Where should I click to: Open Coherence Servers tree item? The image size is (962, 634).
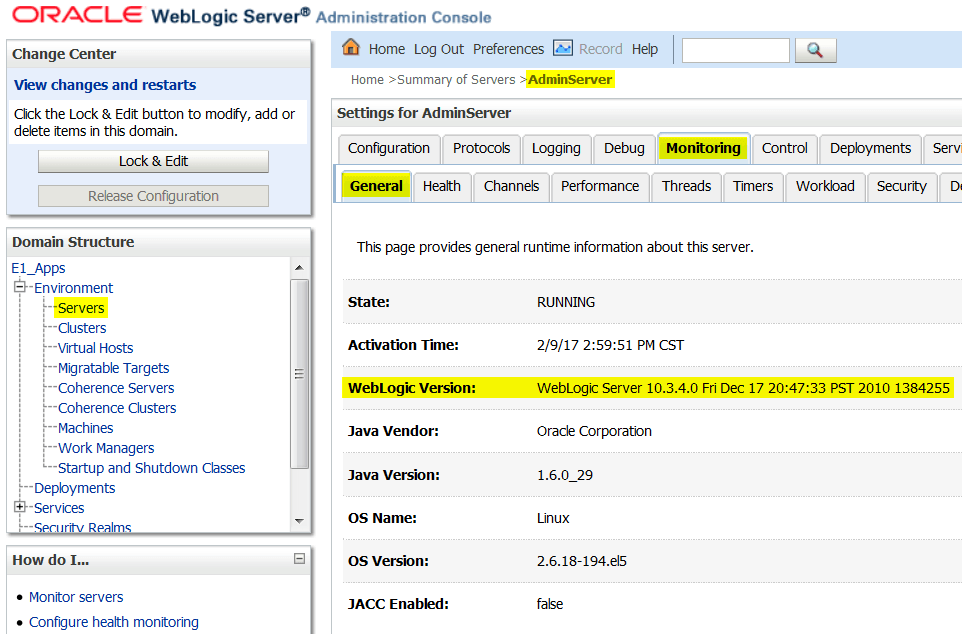[x=116, y=388]
